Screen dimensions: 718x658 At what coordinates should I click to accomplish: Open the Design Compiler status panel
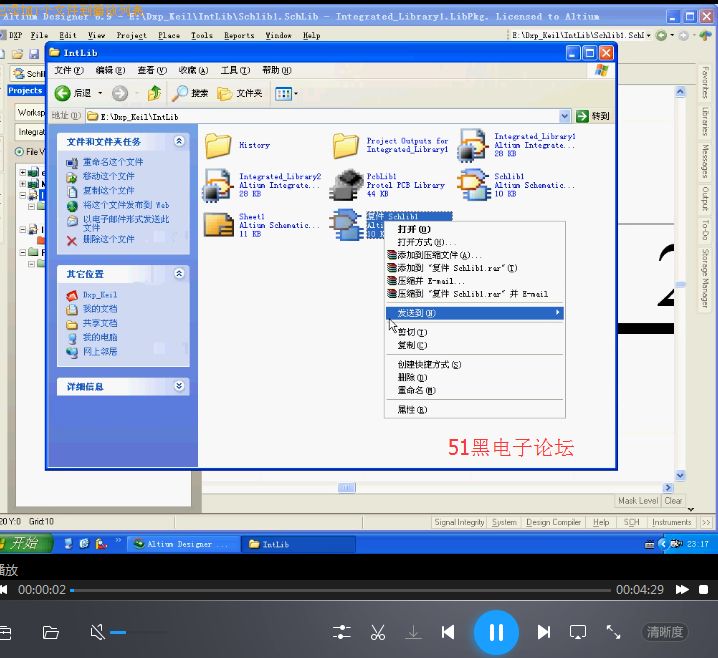[553, 522]
